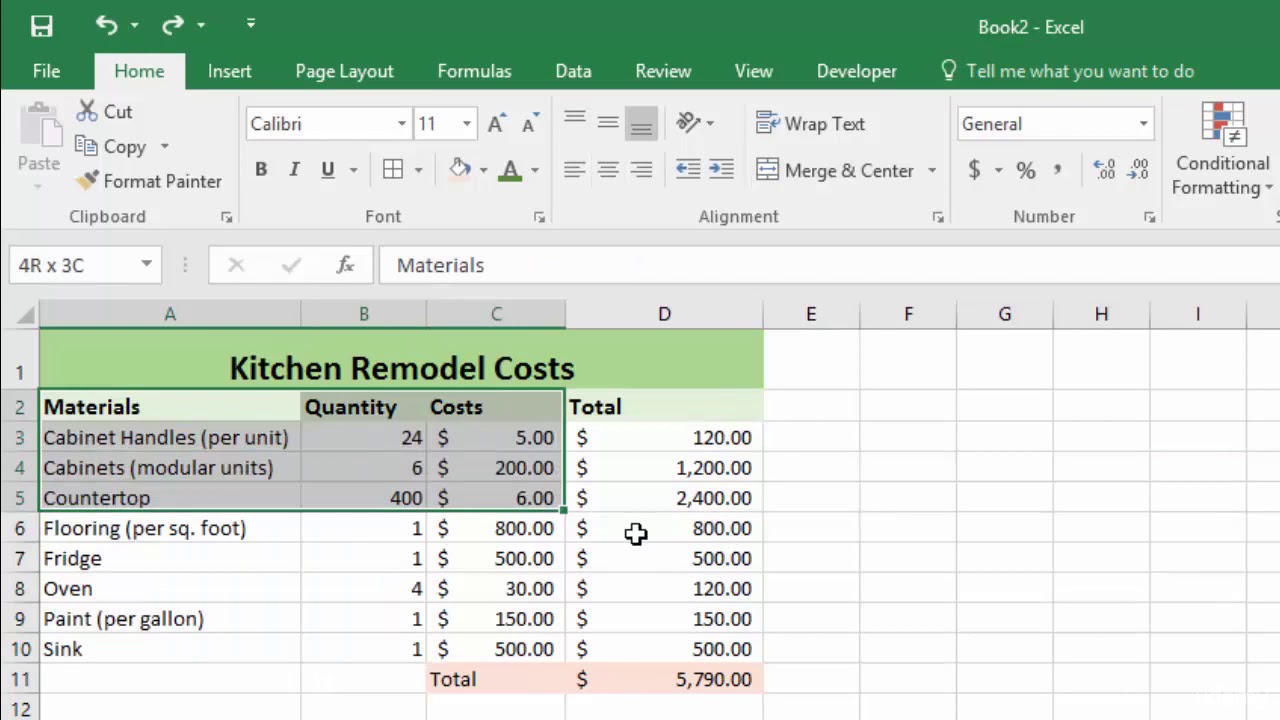Increase the cell indent
This screenshot has width=1280, height=720.
click(x=721, y=170)
